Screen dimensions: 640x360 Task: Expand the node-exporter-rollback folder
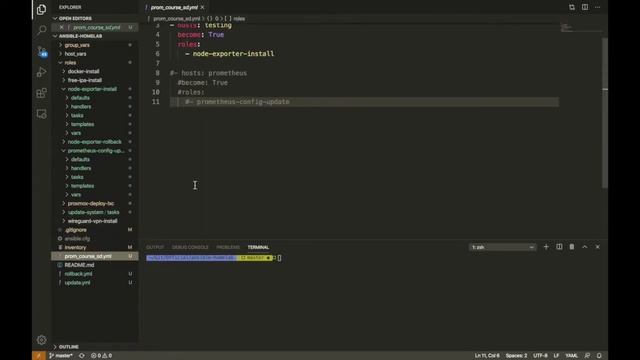(94, 142)
